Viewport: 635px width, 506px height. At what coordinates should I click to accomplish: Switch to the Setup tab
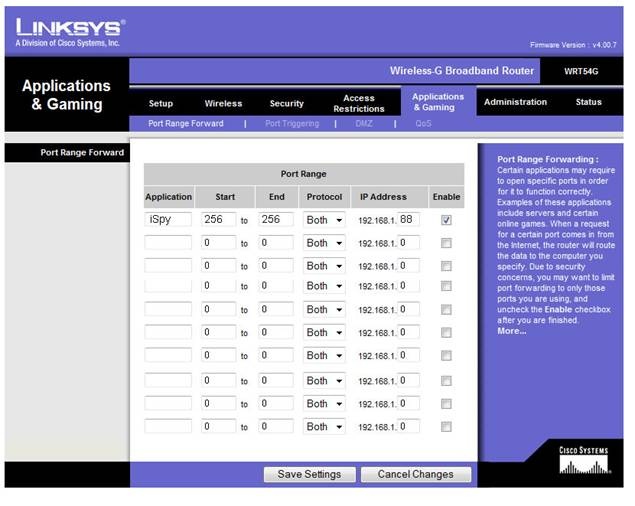tap(161, 103)
